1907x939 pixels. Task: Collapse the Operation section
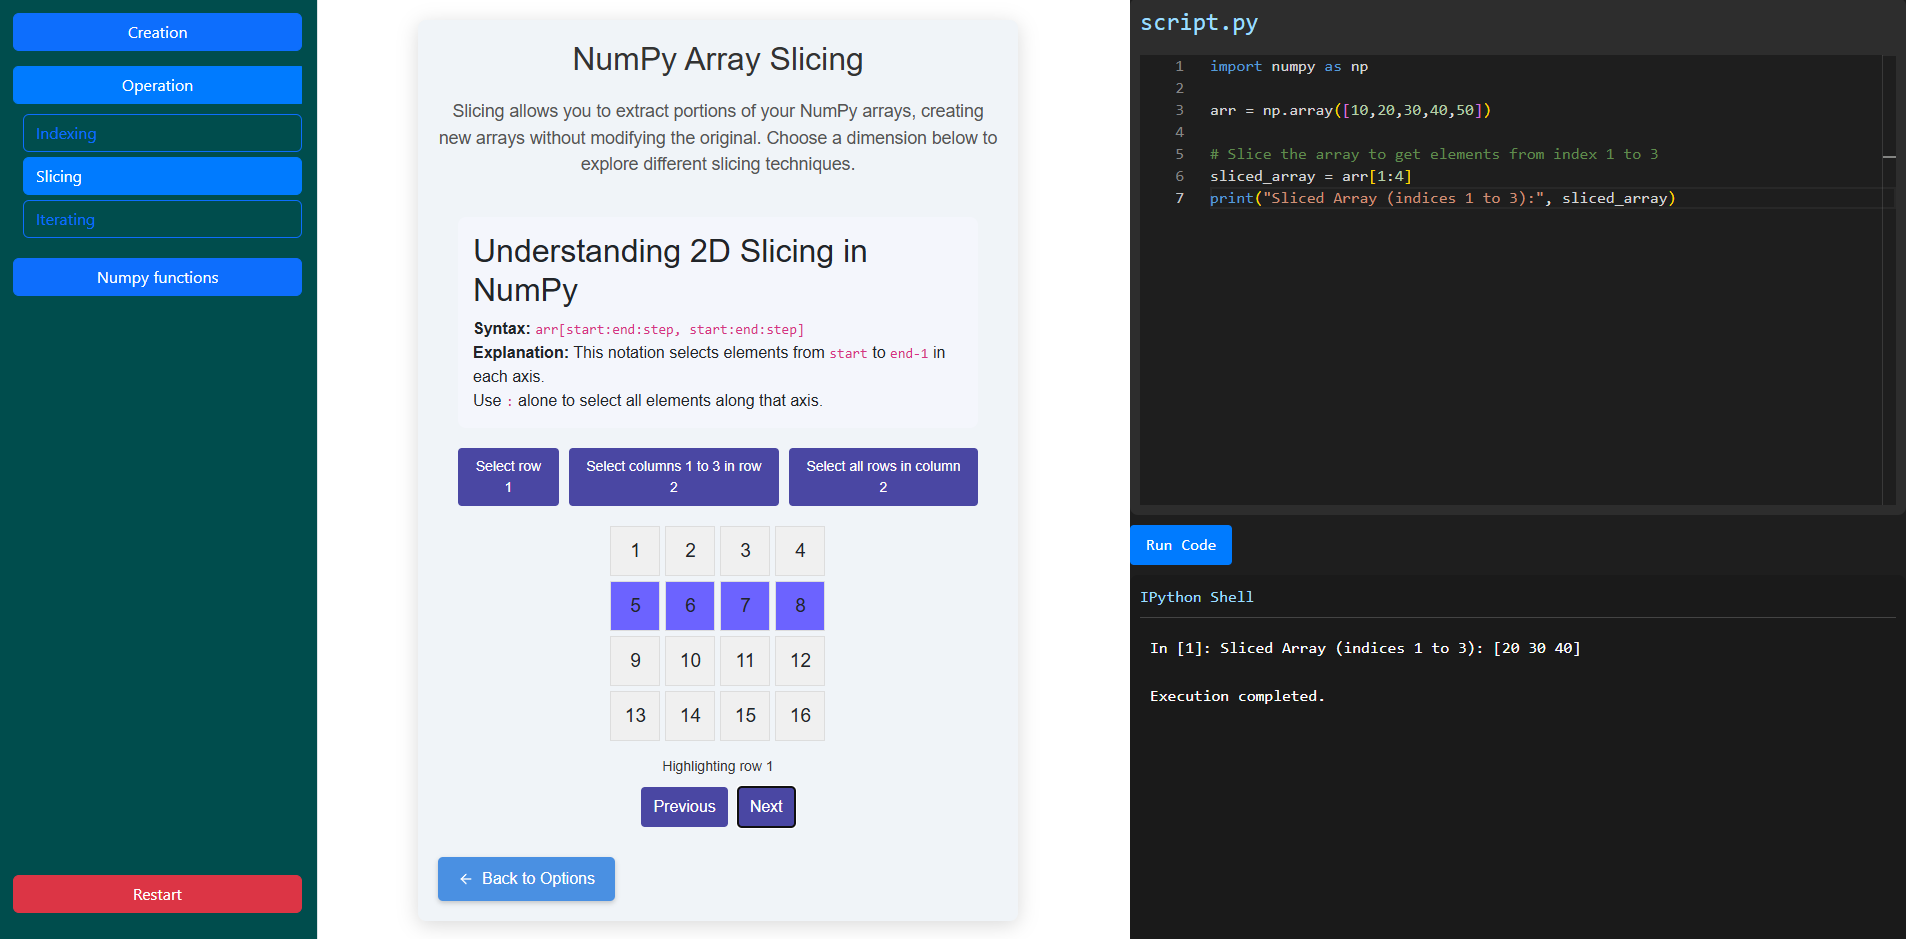157,85
